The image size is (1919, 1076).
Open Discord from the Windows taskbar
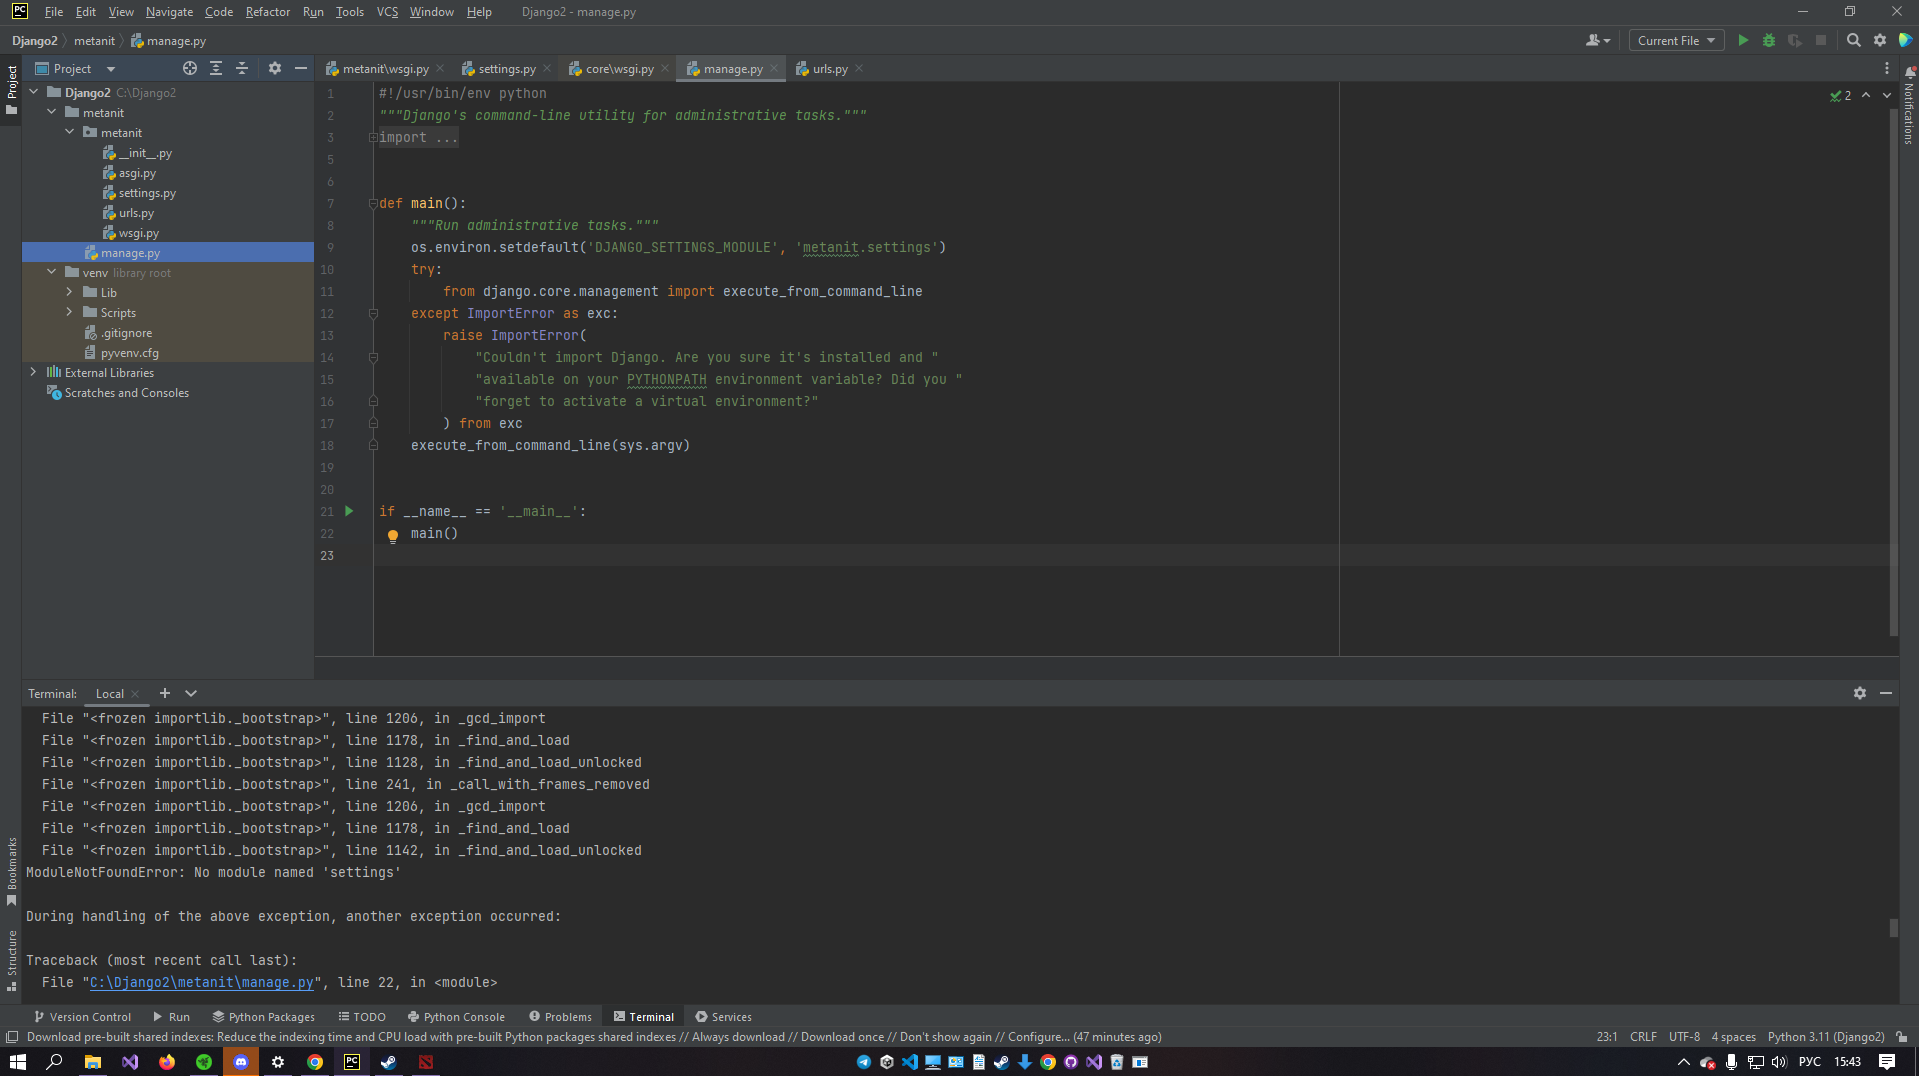click(241, 1062)
